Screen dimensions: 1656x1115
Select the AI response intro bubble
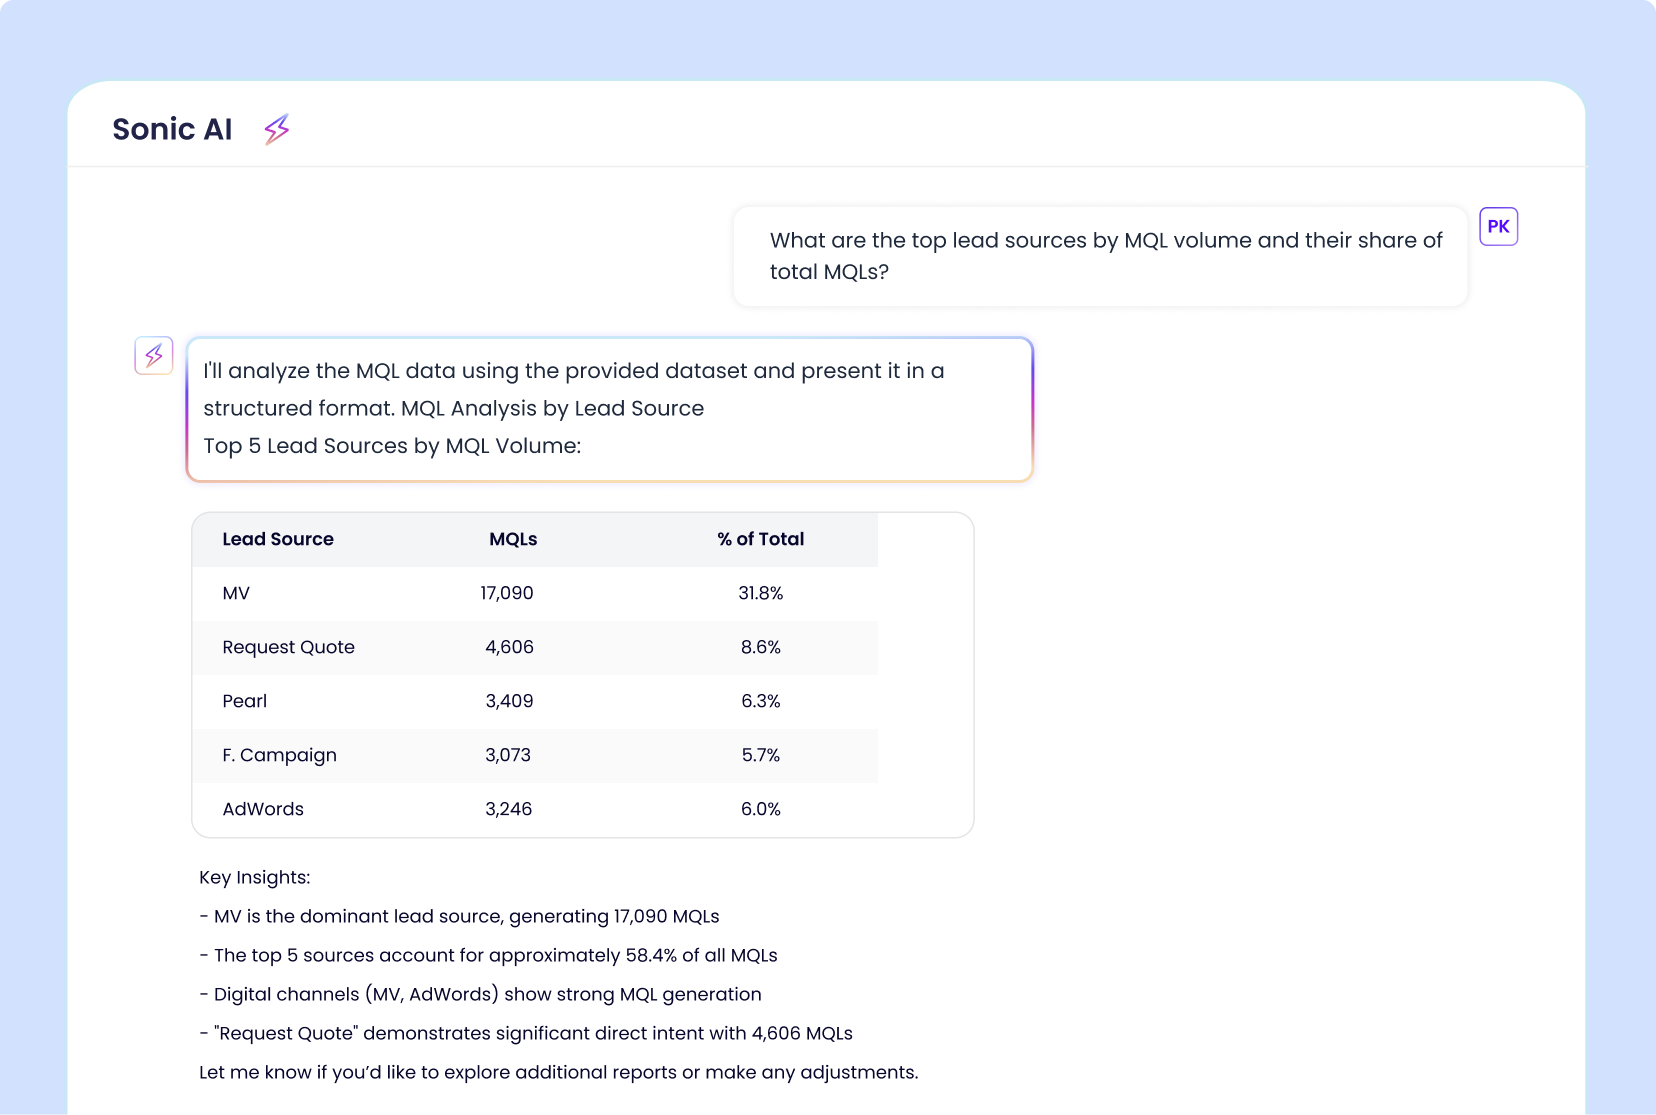point(610,409)
